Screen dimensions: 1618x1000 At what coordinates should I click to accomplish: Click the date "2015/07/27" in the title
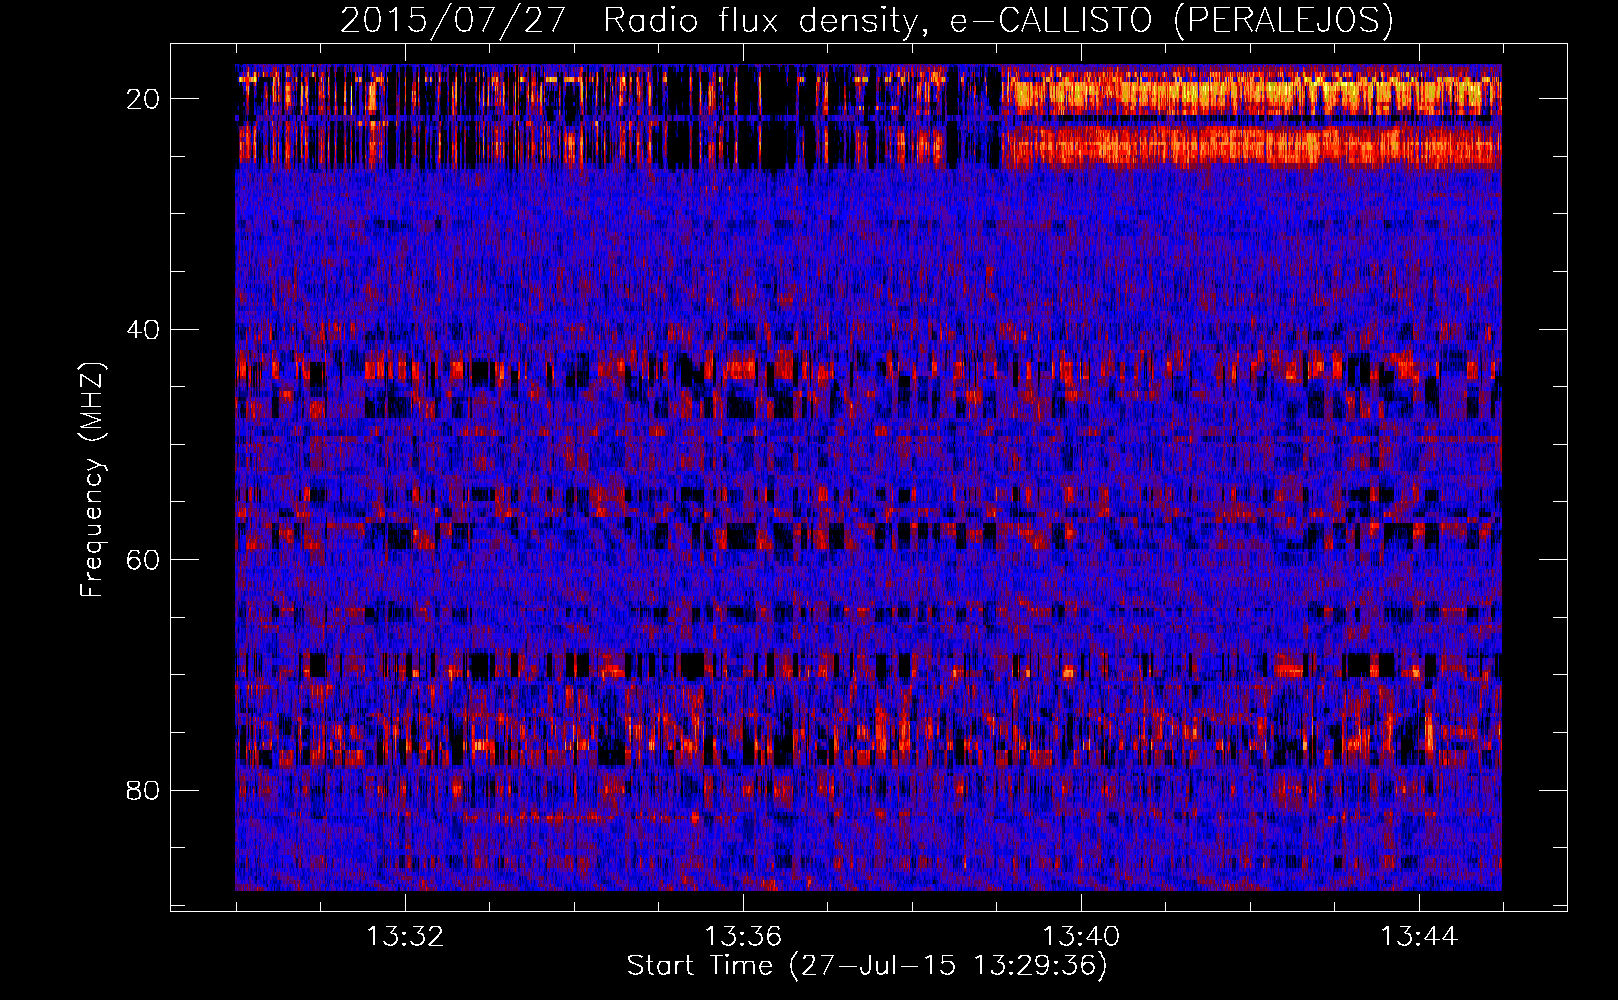click(x=453, y=20)
